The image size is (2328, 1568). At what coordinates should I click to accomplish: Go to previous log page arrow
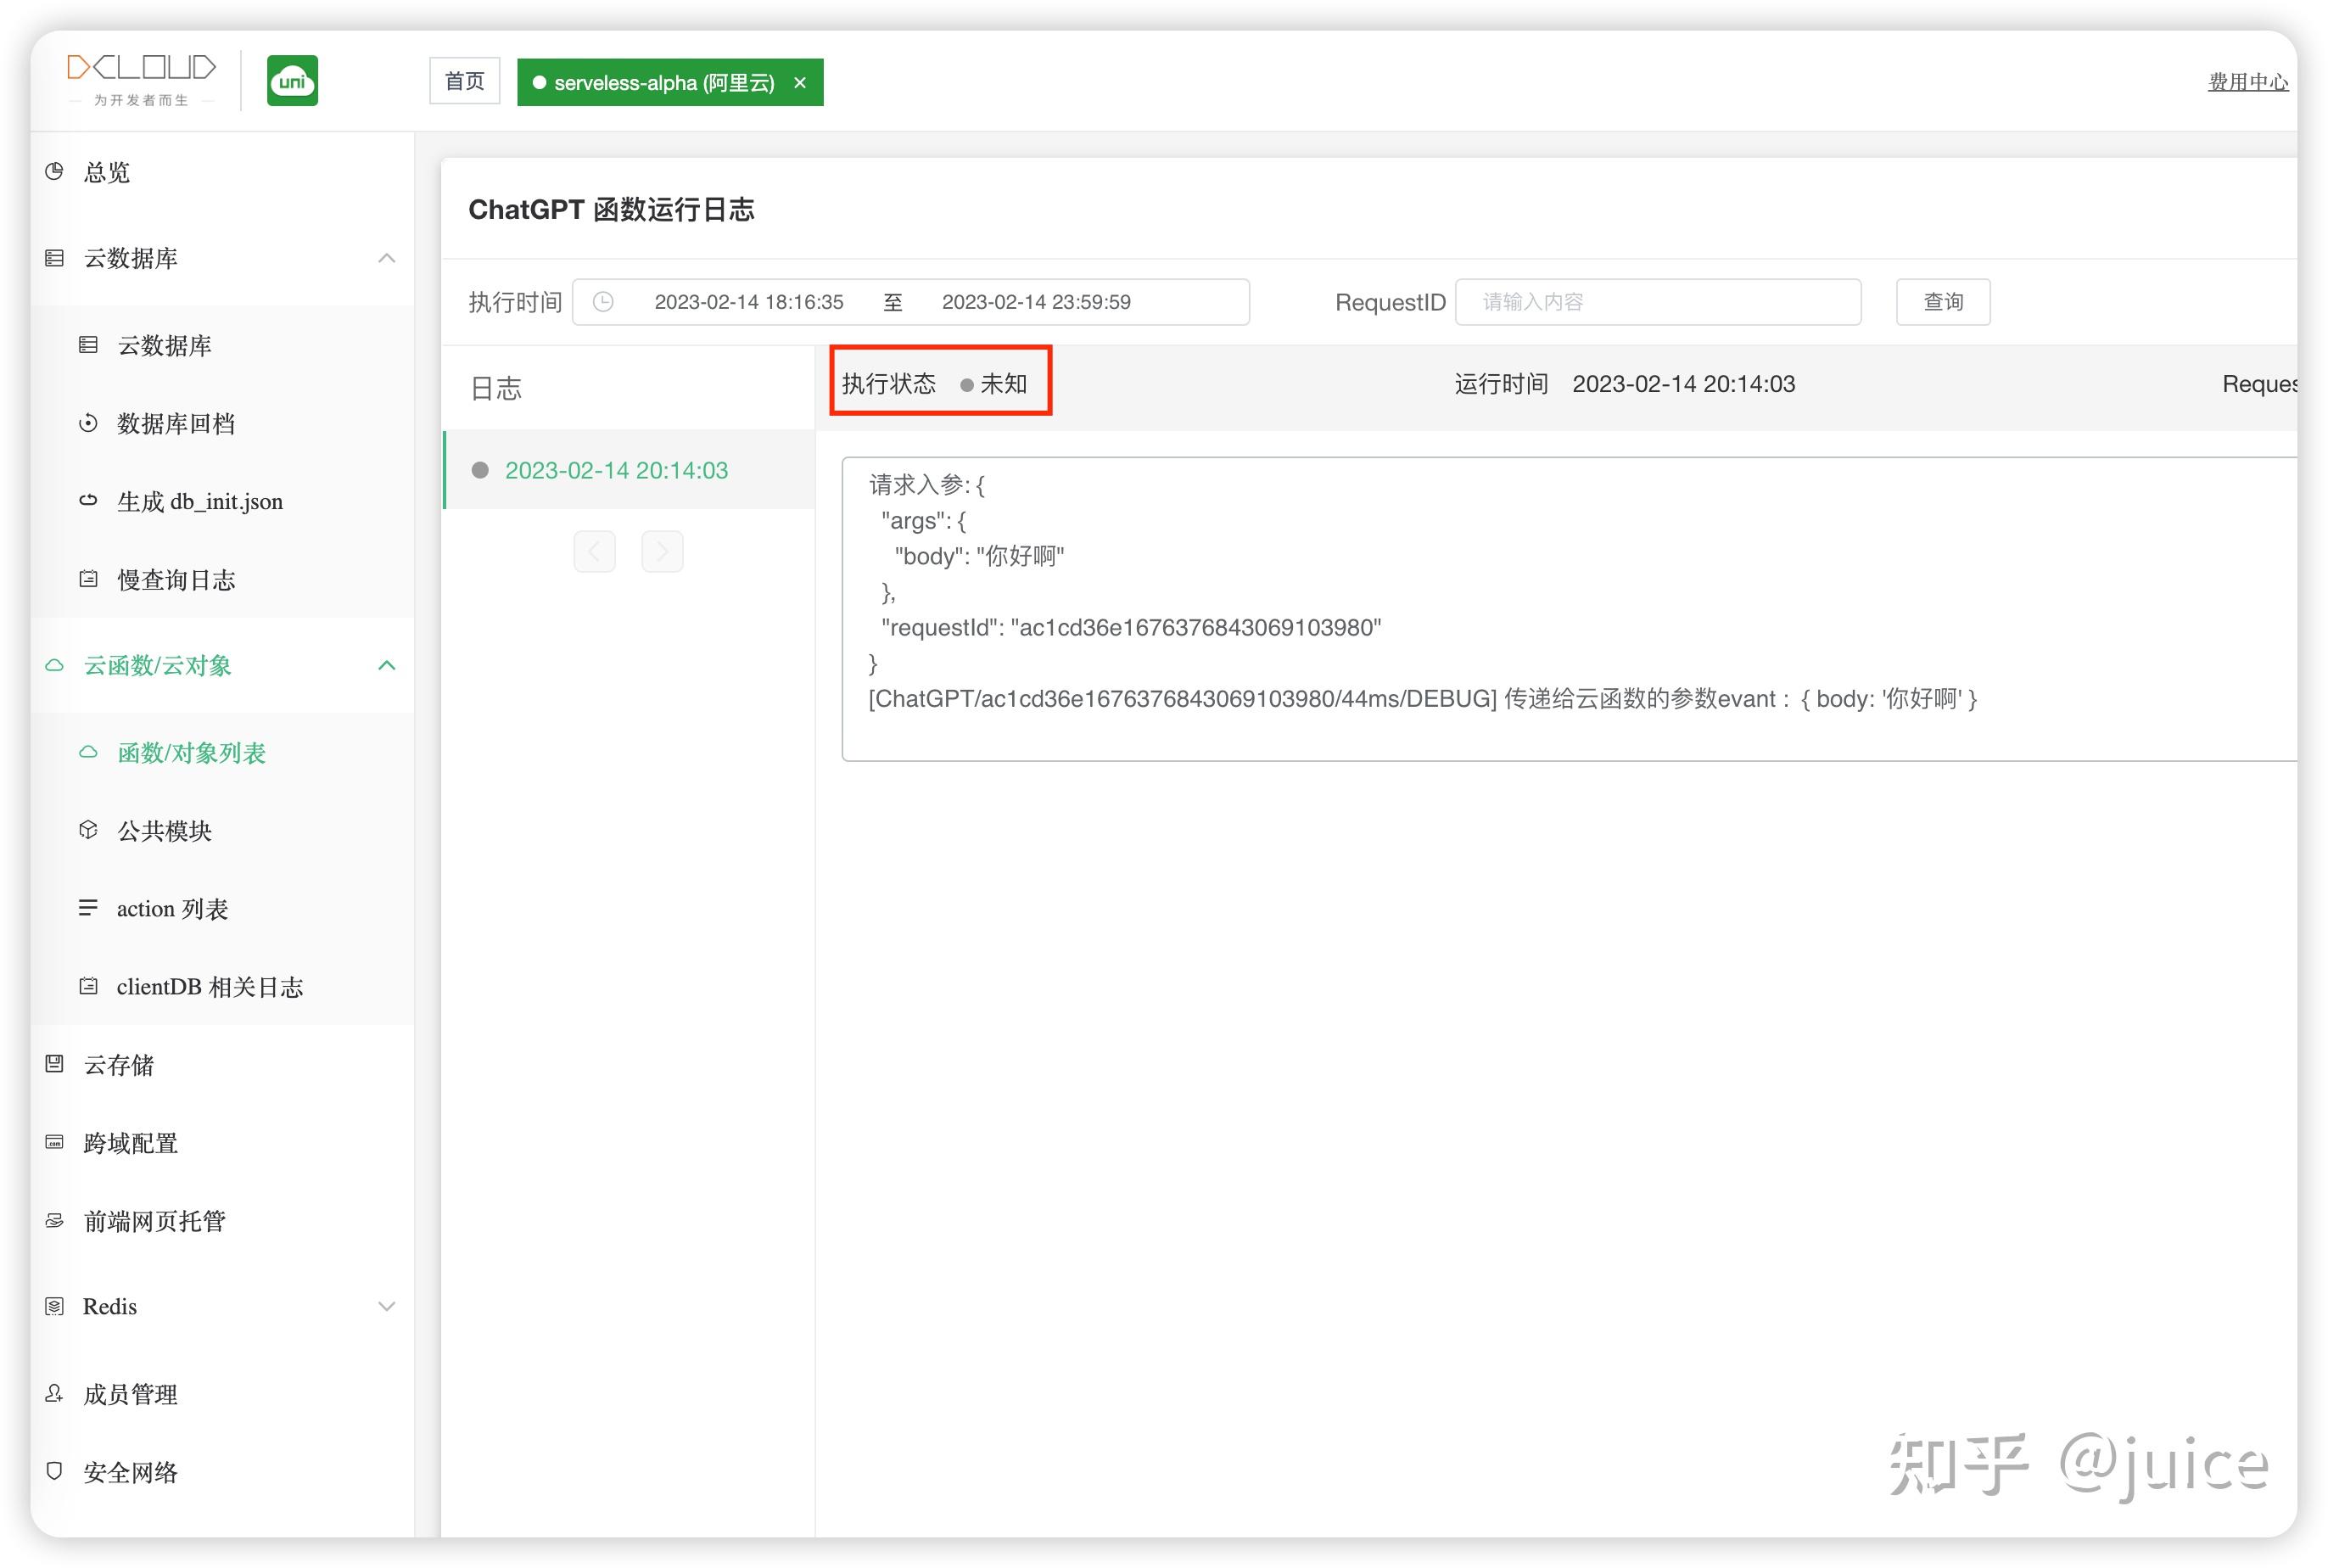point(595,551)
